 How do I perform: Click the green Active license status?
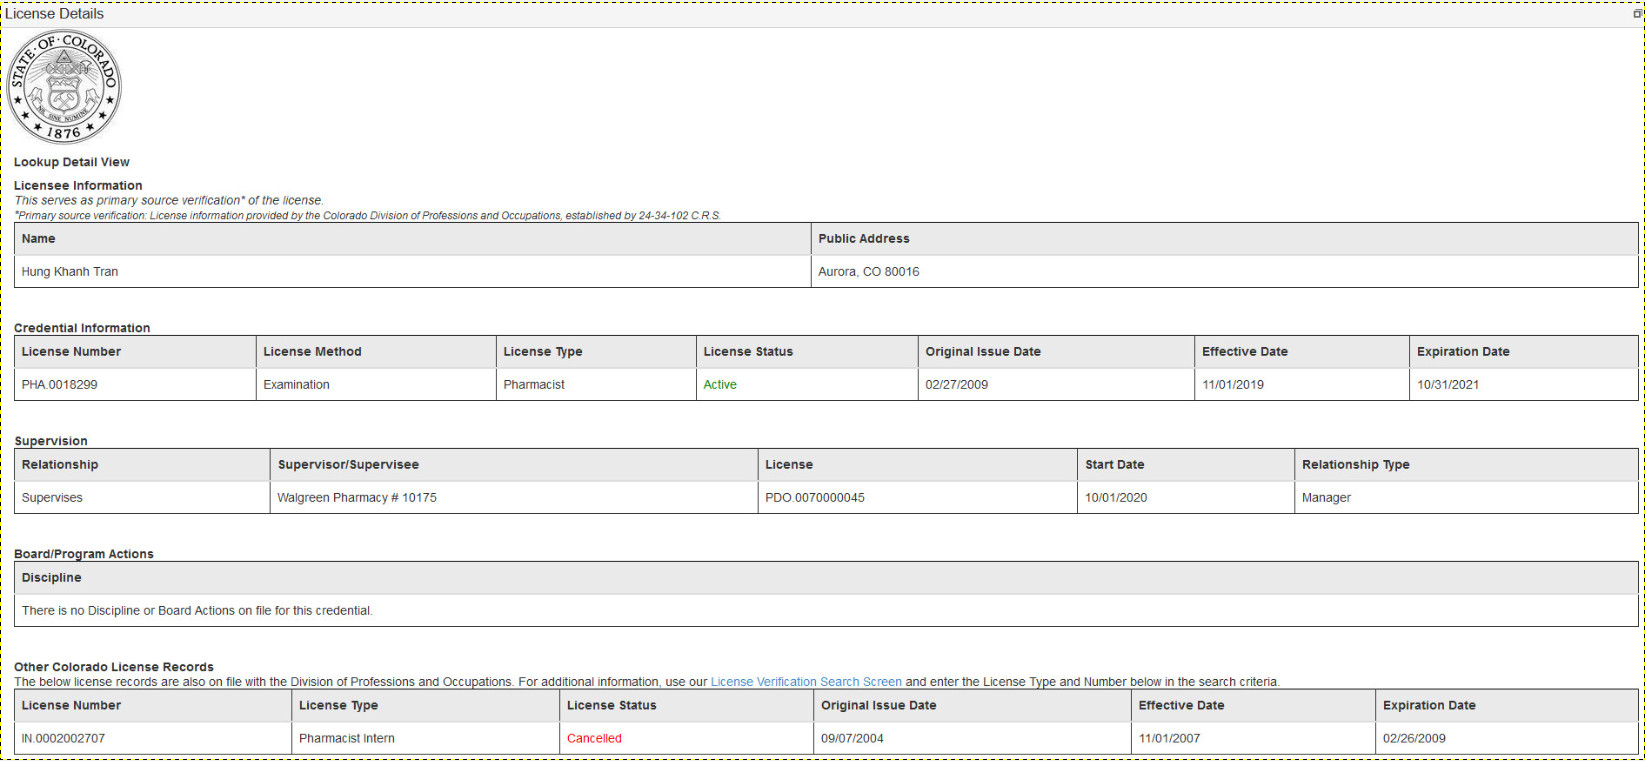click(720, 385)
